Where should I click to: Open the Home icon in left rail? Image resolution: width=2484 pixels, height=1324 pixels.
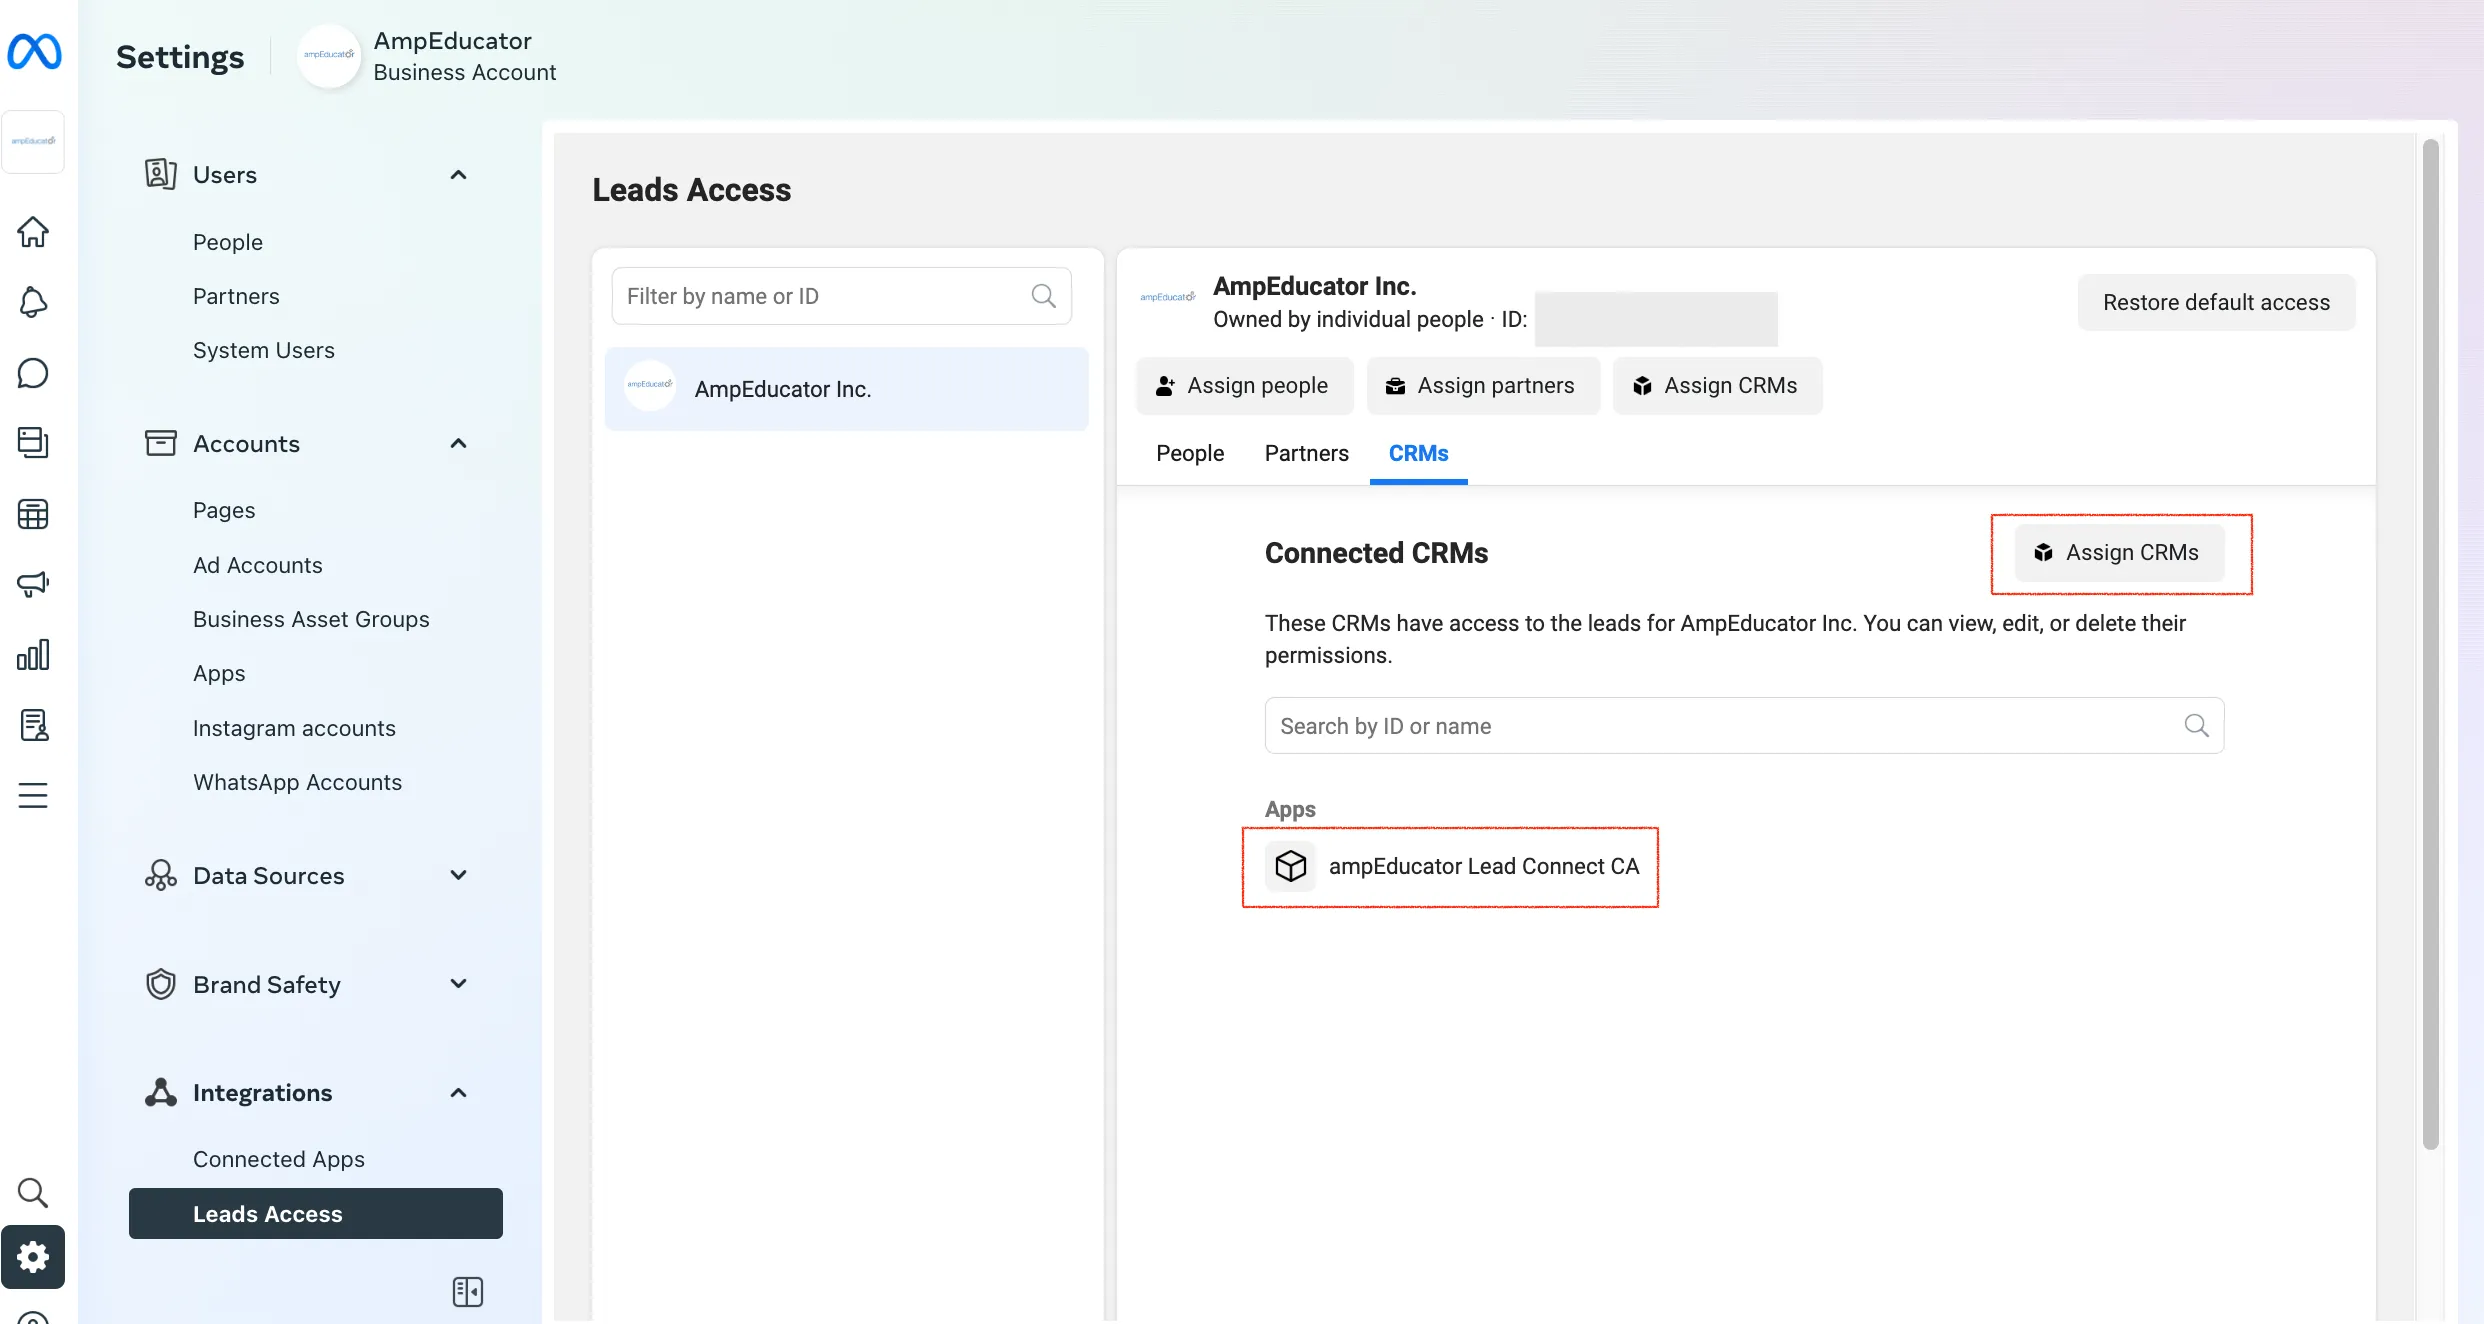pyautogui.click(x=33, y=232)
